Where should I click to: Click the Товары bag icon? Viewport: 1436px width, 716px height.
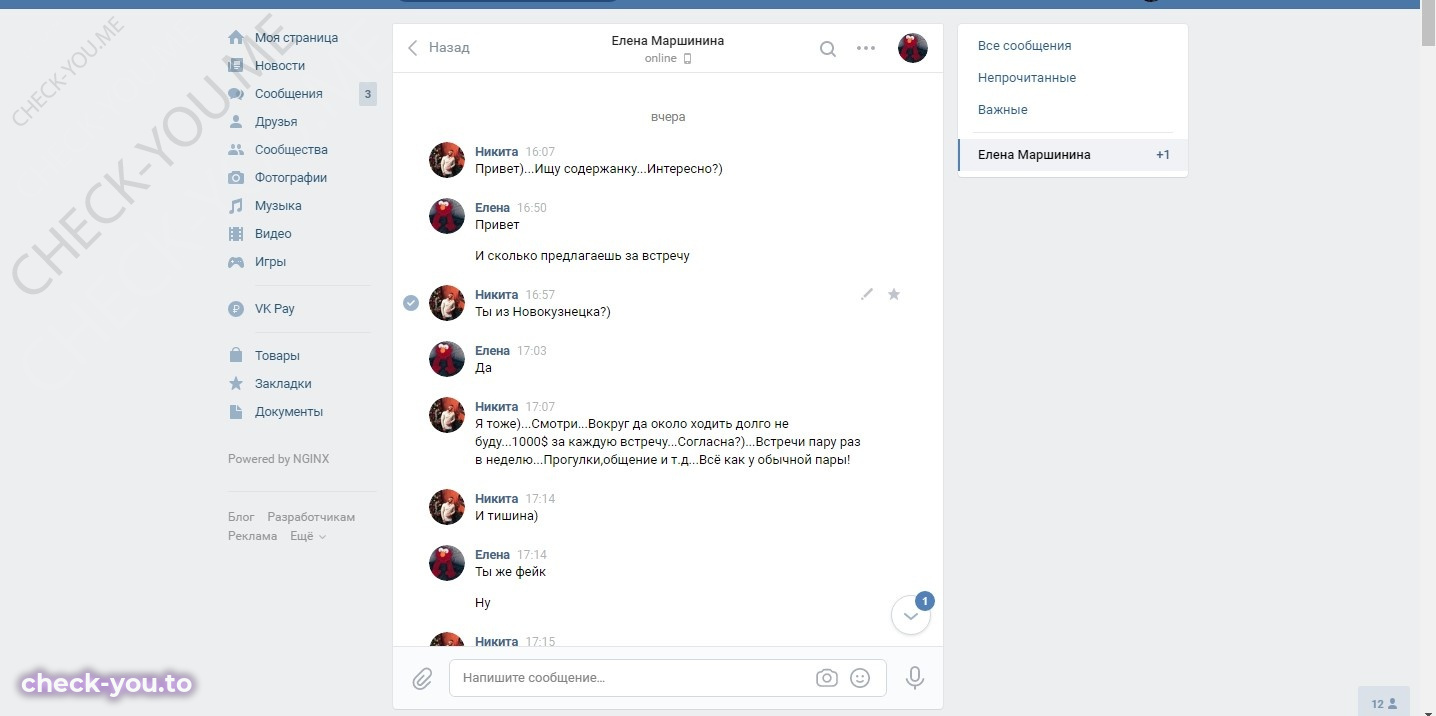pos(236,356)
